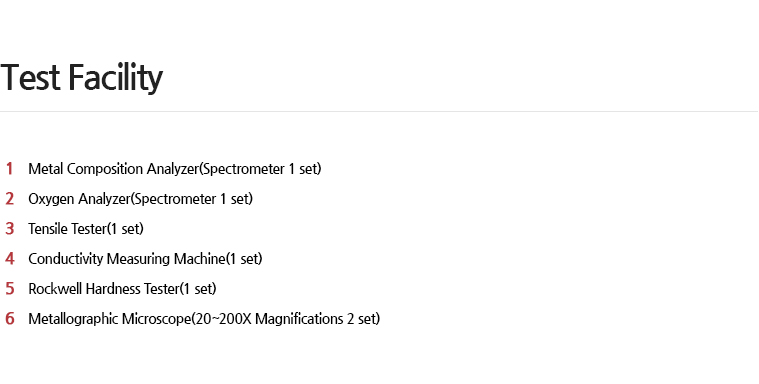Select the red number 1 marker

coord(9,169)
